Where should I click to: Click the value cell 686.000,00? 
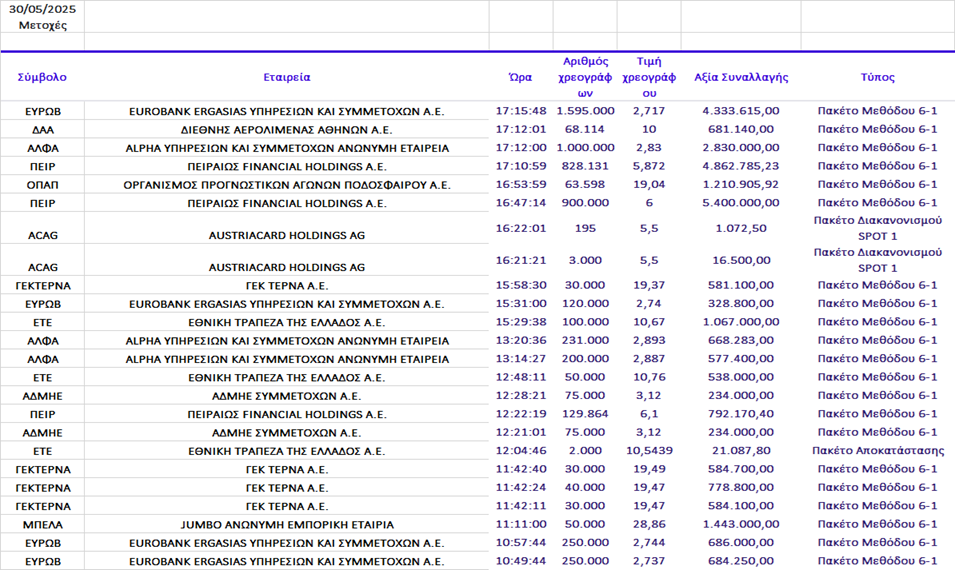coord(741,542)
